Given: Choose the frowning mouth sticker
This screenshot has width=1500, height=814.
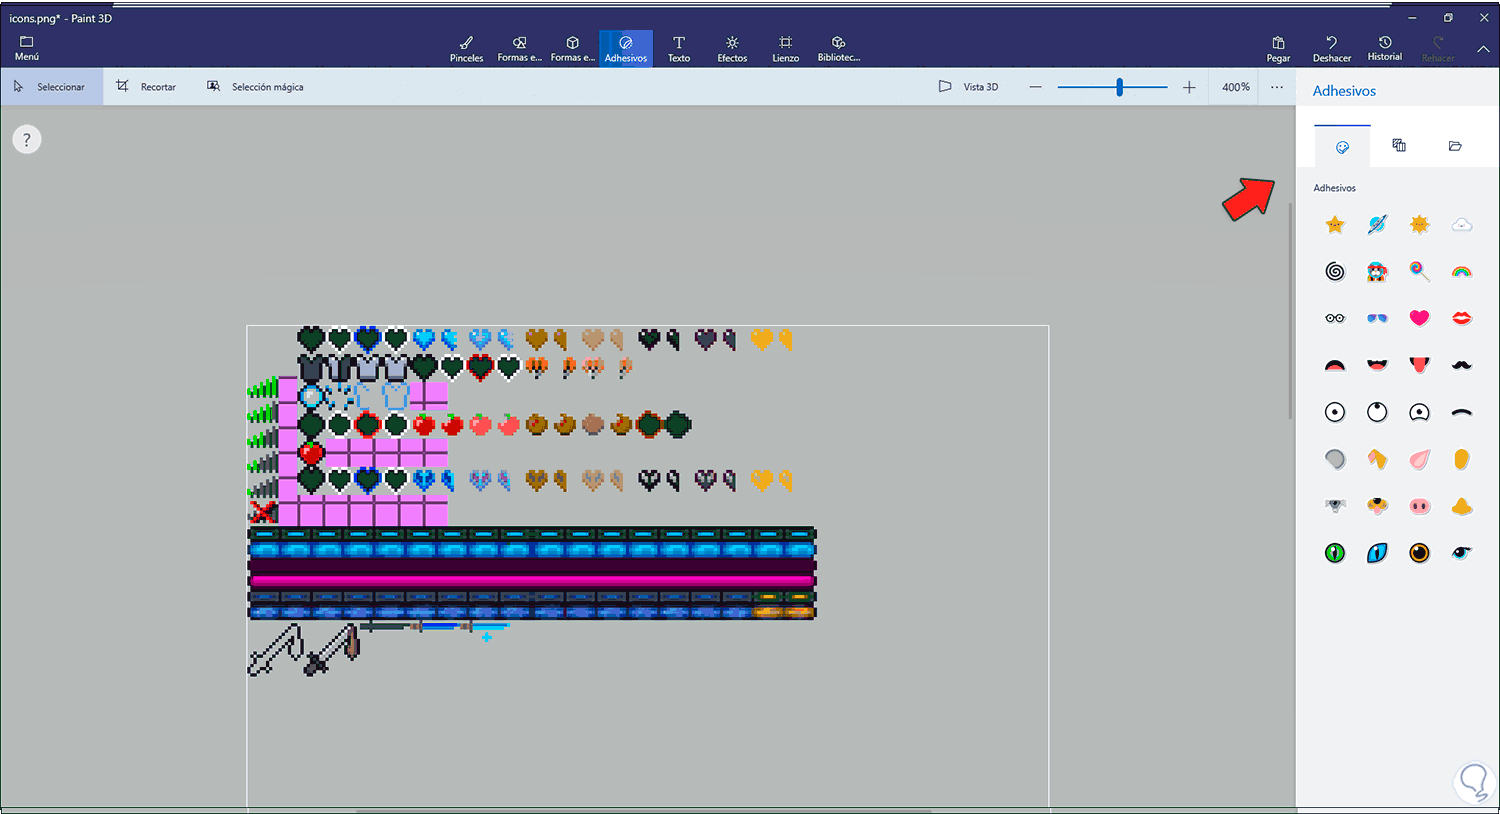Looking at the screenshot, I should click(x=1335, y=365).
